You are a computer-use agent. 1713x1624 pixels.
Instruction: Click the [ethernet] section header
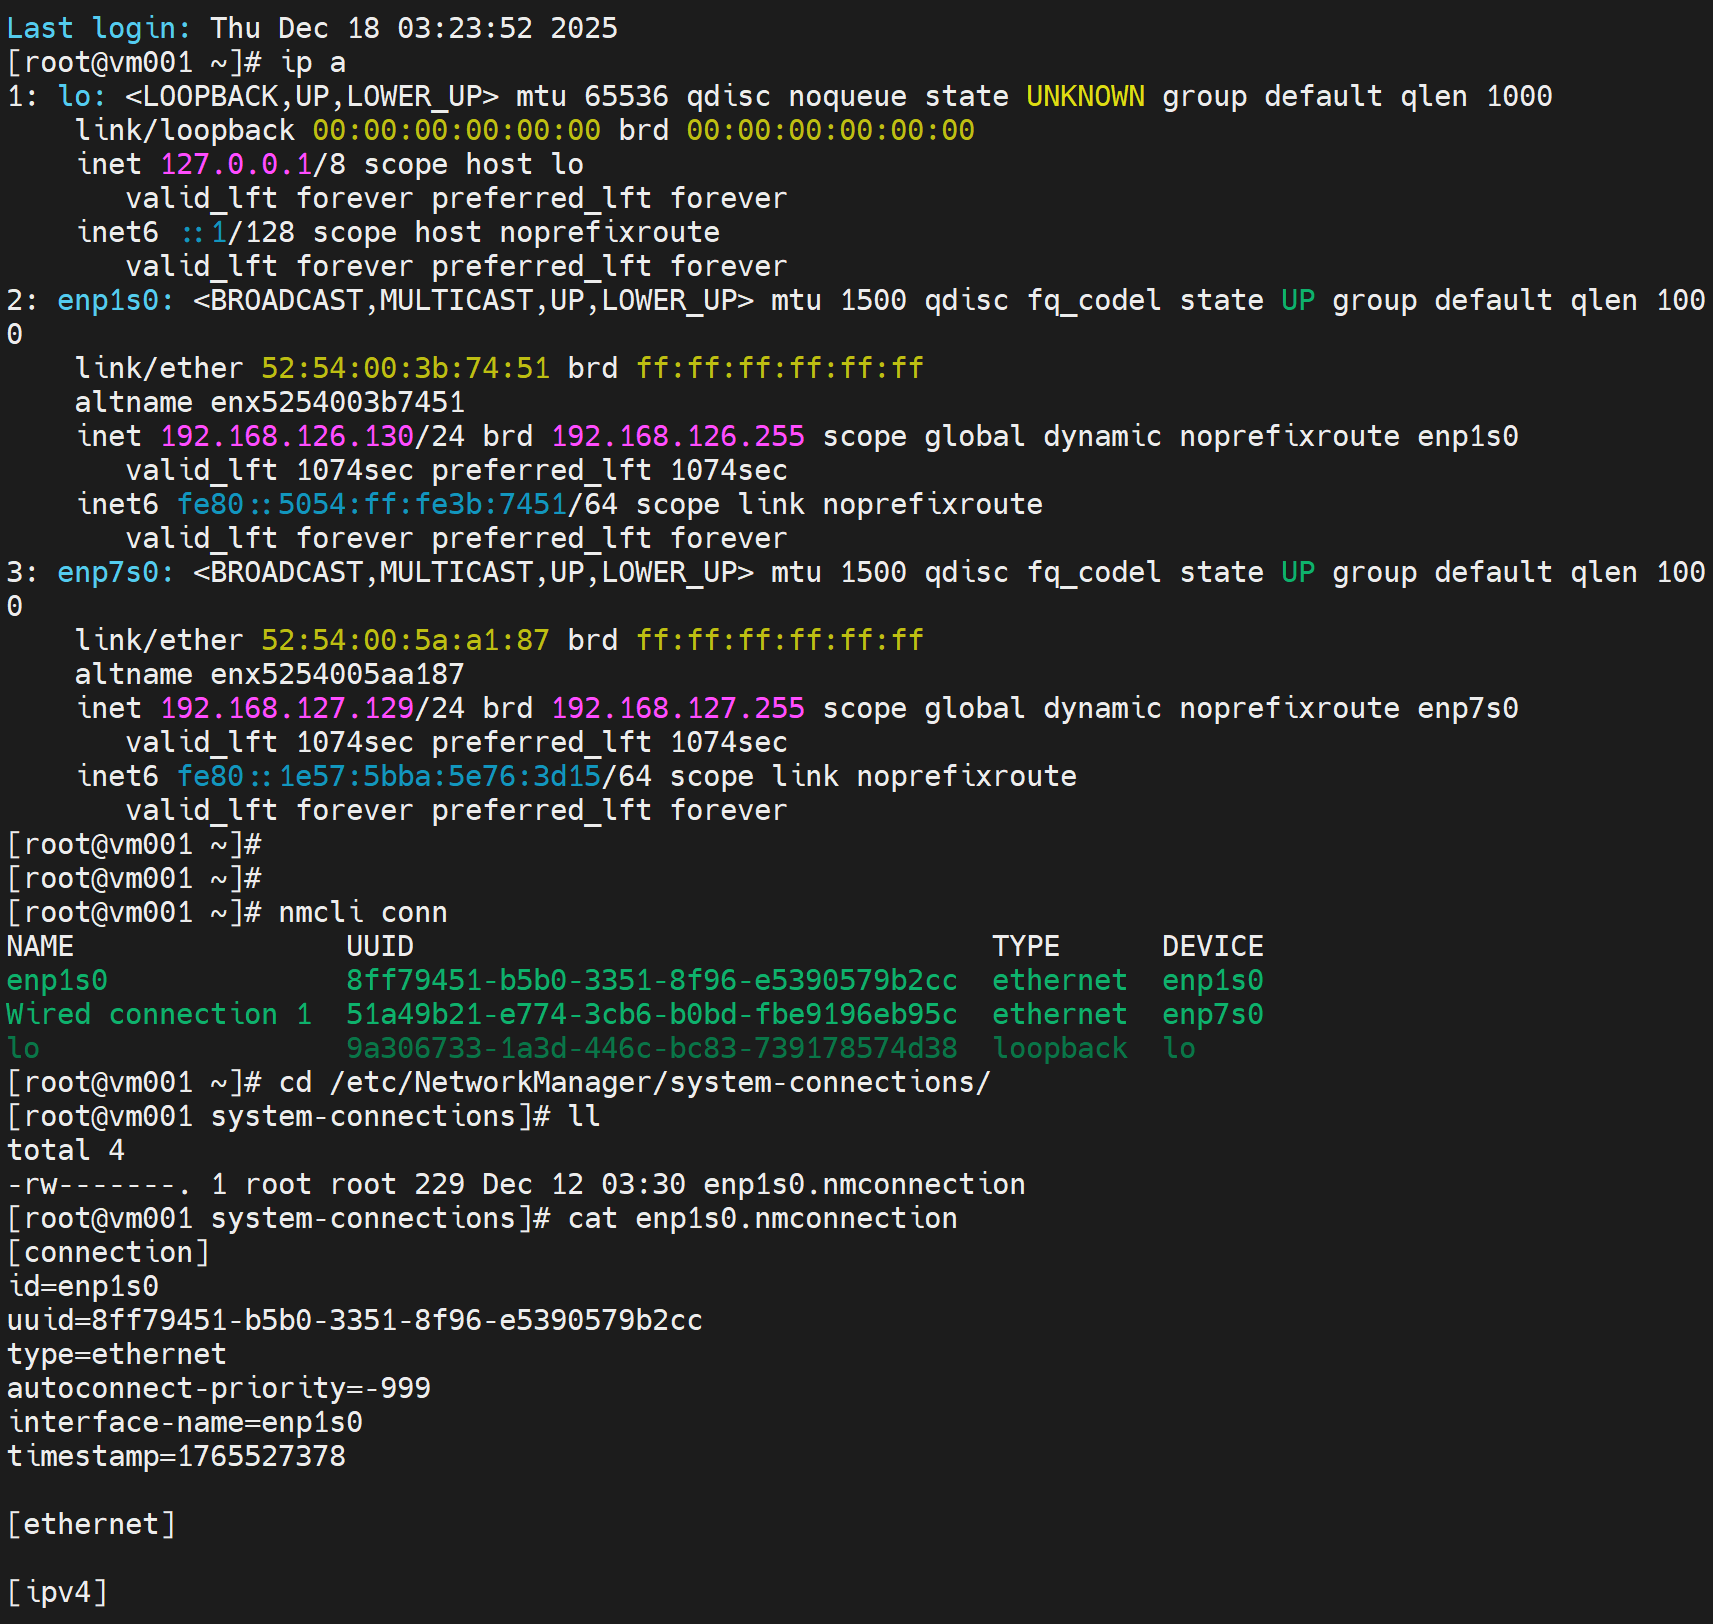(x=91, y=1525)
